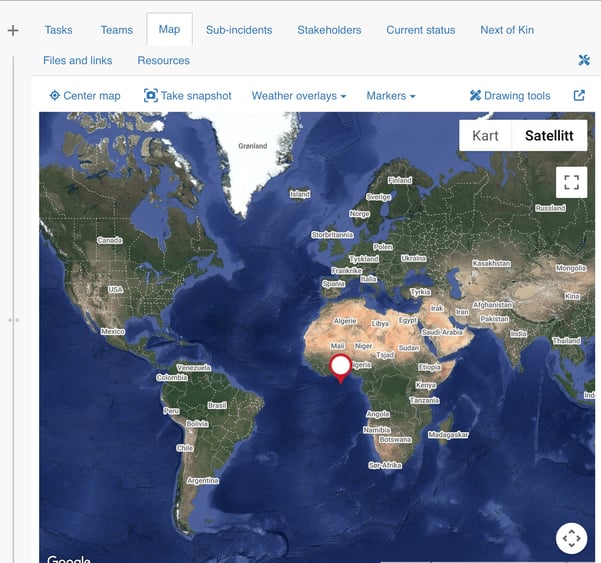Toggle fullscreen map view

click(x=571, y=182)
